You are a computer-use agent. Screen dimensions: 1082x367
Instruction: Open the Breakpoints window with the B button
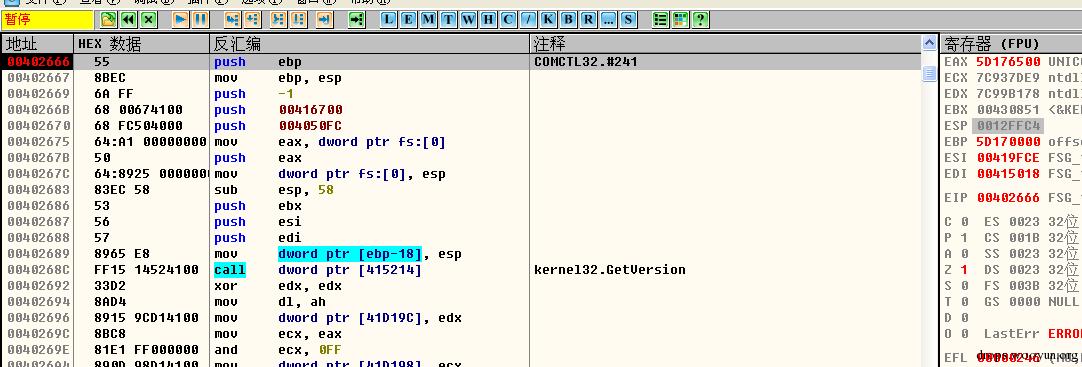point(568,19)
